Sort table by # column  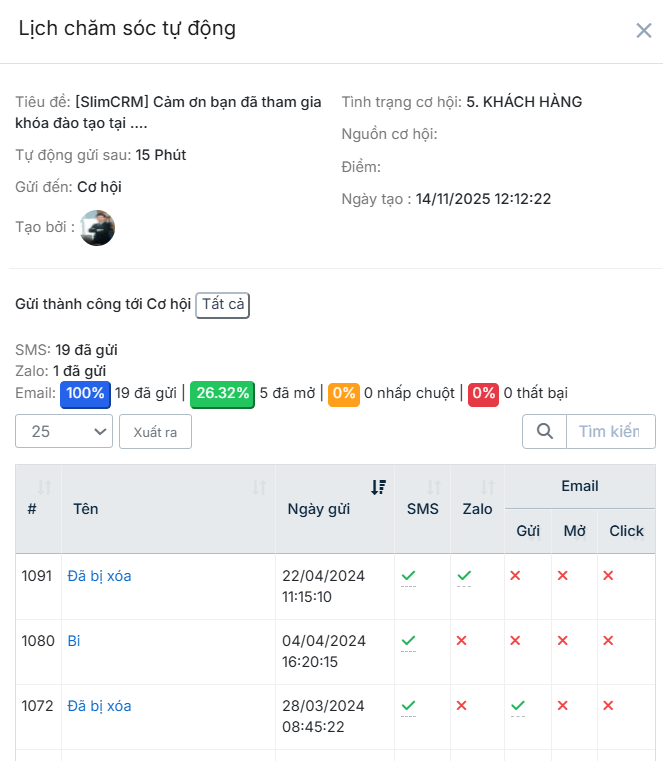click(44, 487)
